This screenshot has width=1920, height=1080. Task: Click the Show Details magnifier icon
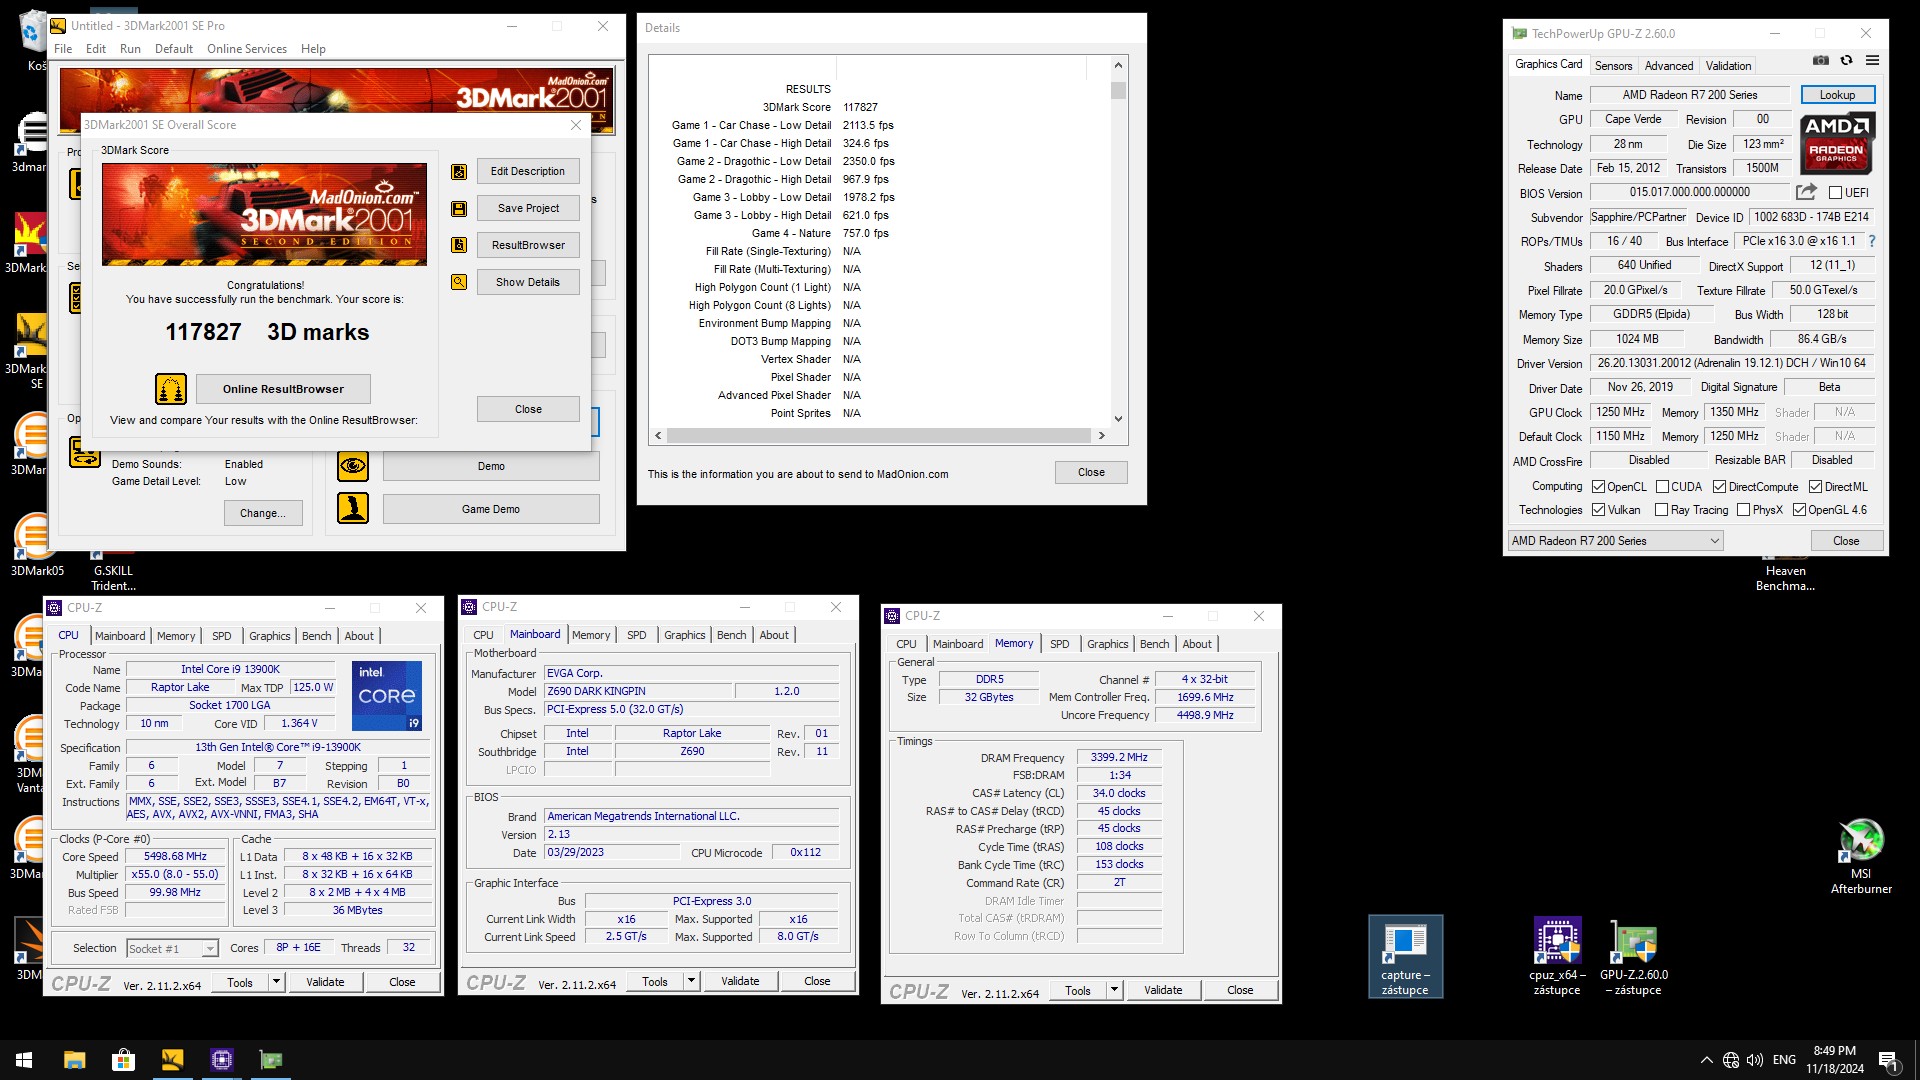459,282
